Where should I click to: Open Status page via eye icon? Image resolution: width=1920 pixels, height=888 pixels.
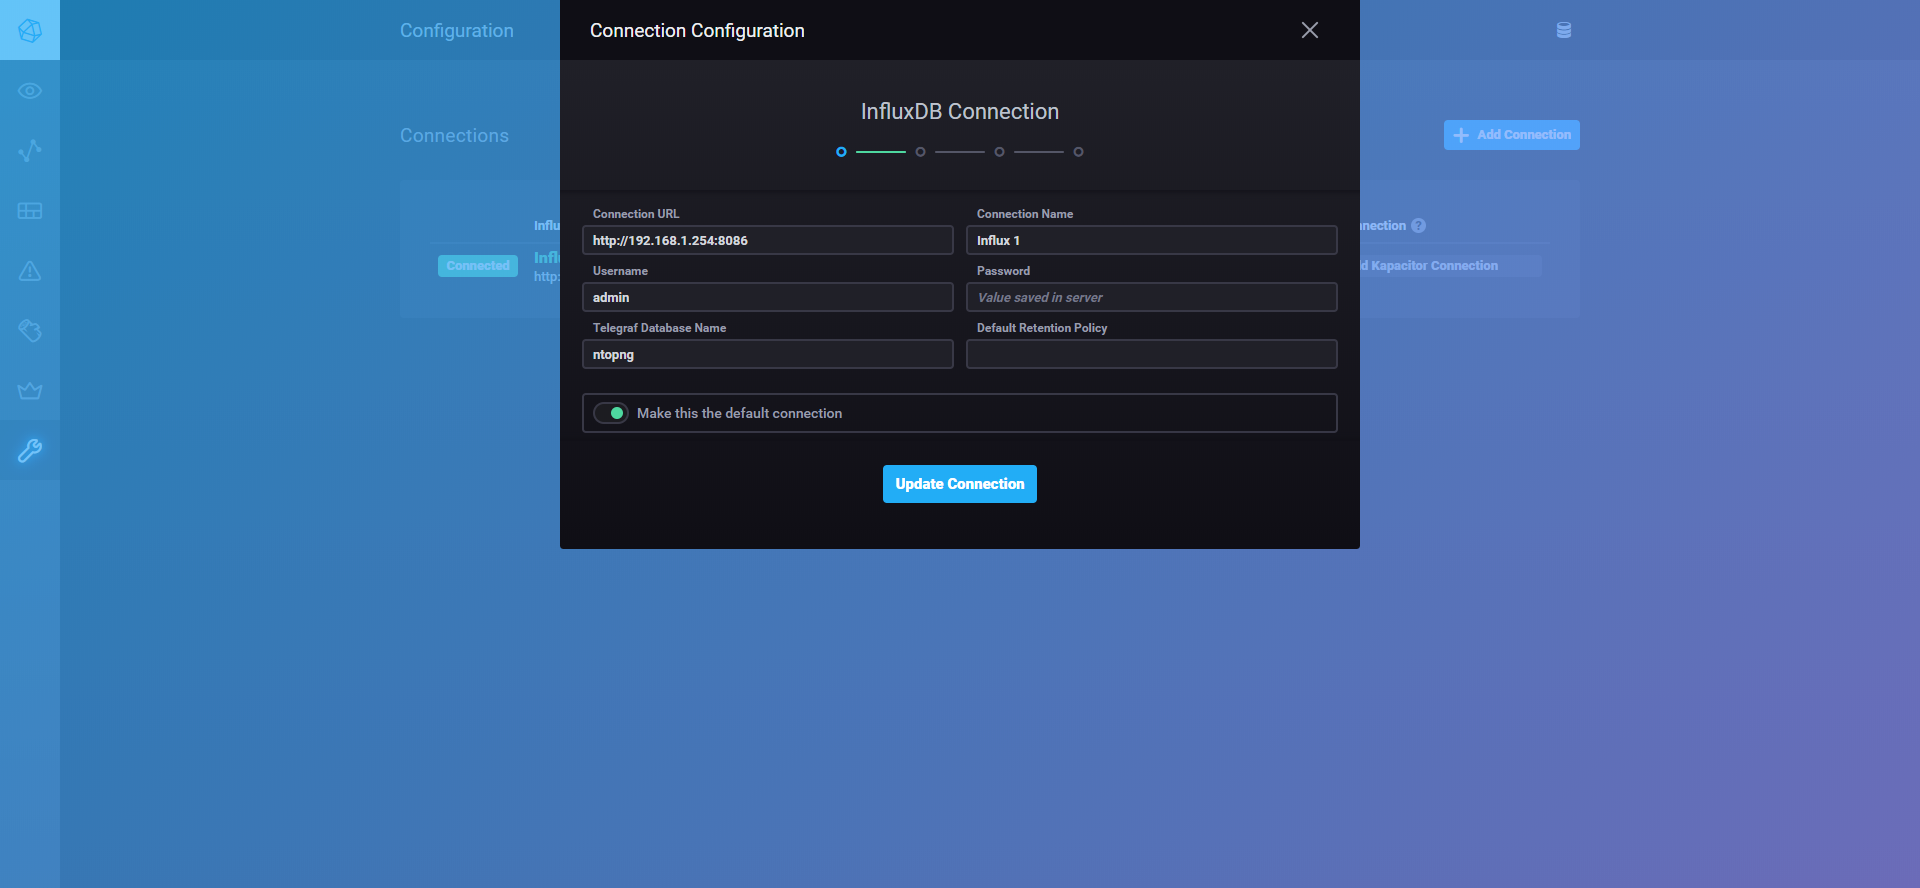[x=30, y=91]
